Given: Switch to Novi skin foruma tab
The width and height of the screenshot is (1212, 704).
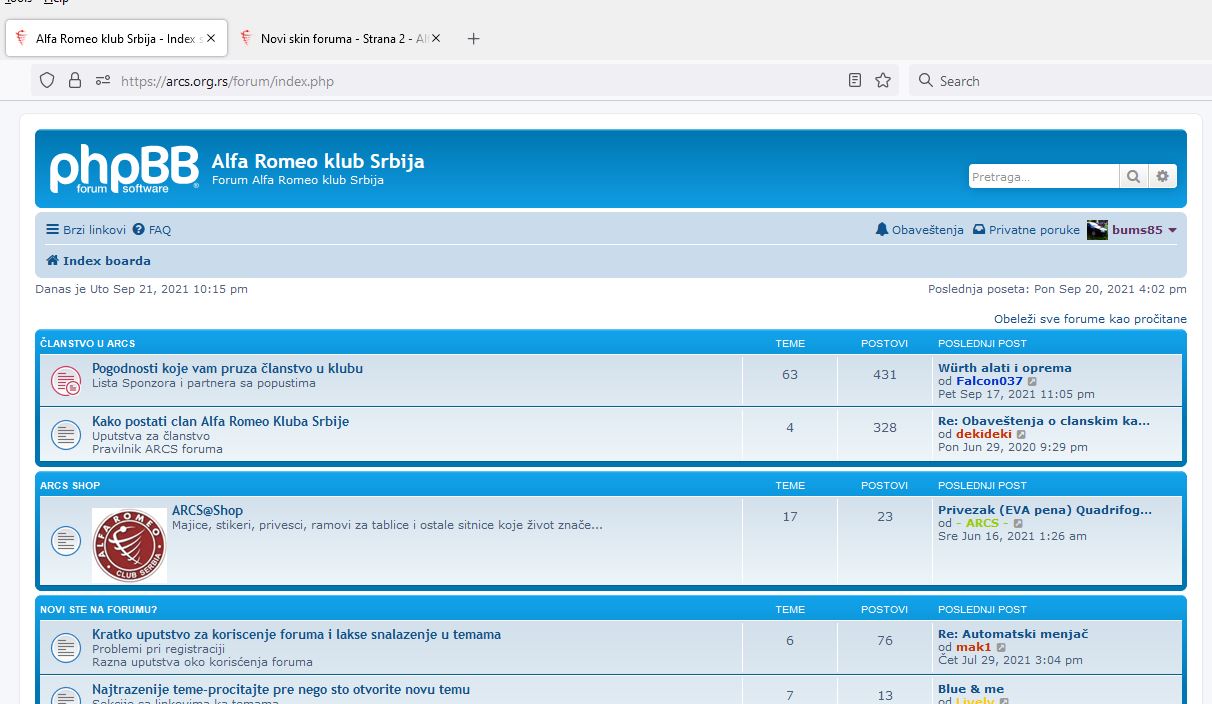Looking at the screenshot, I should [342, 38].
